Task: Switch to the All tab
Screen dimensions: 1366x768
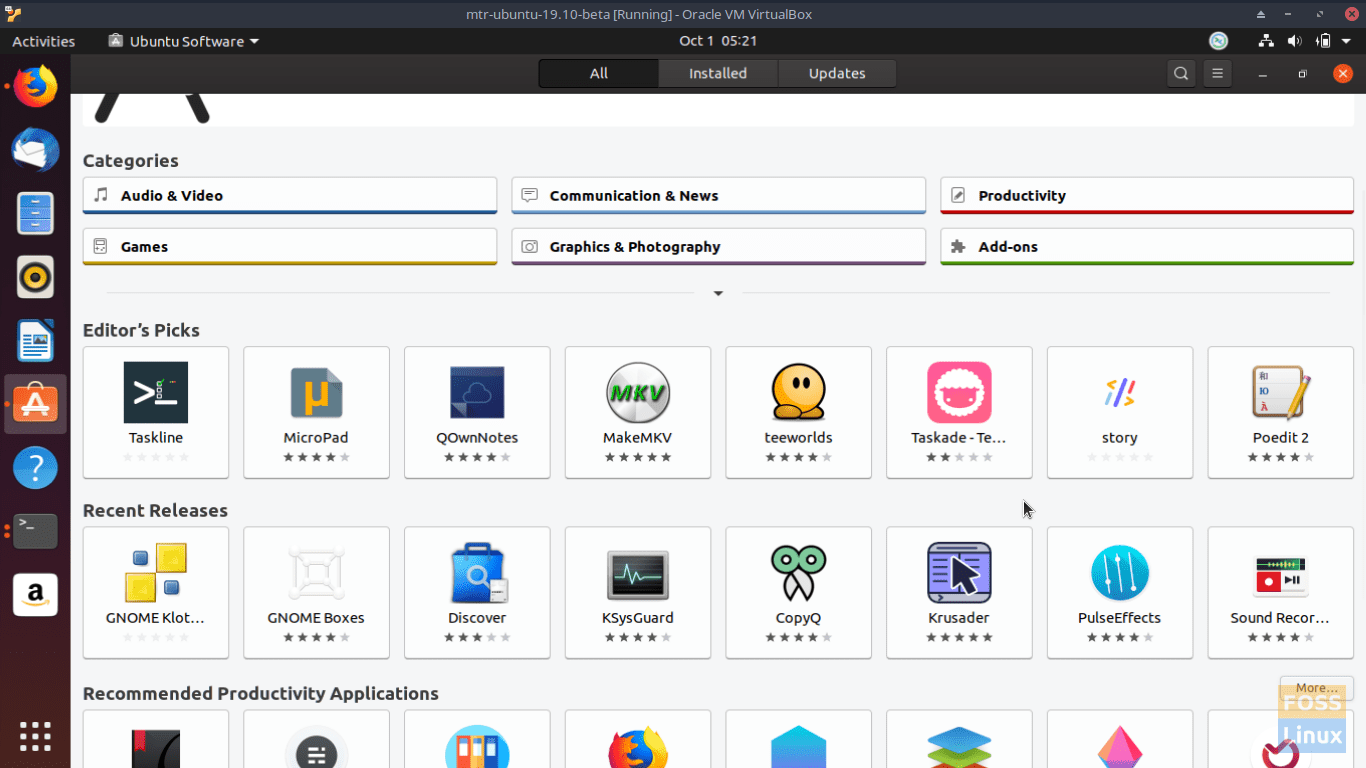Action: click(599, 73)
